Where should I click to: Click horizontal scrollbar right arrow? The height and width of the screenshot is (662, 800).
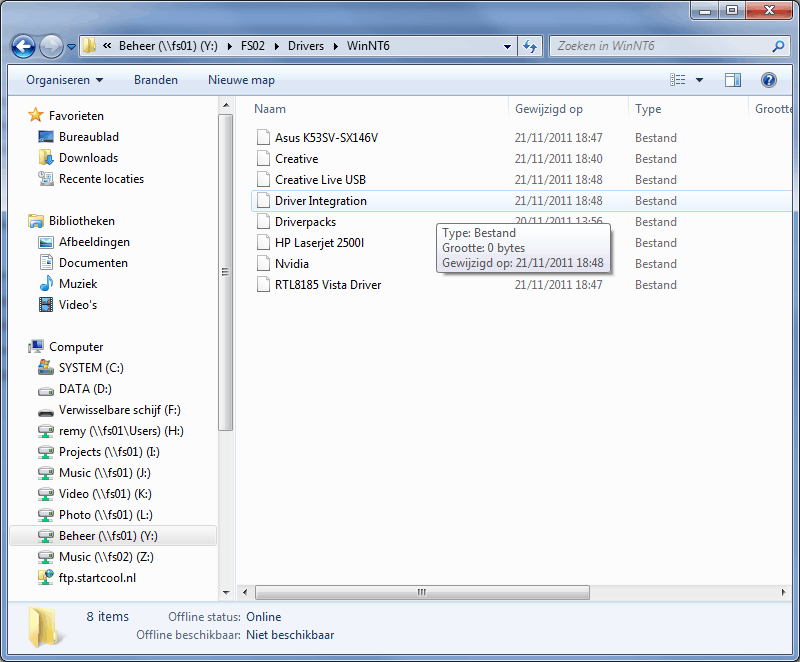(x=784, y=593)
